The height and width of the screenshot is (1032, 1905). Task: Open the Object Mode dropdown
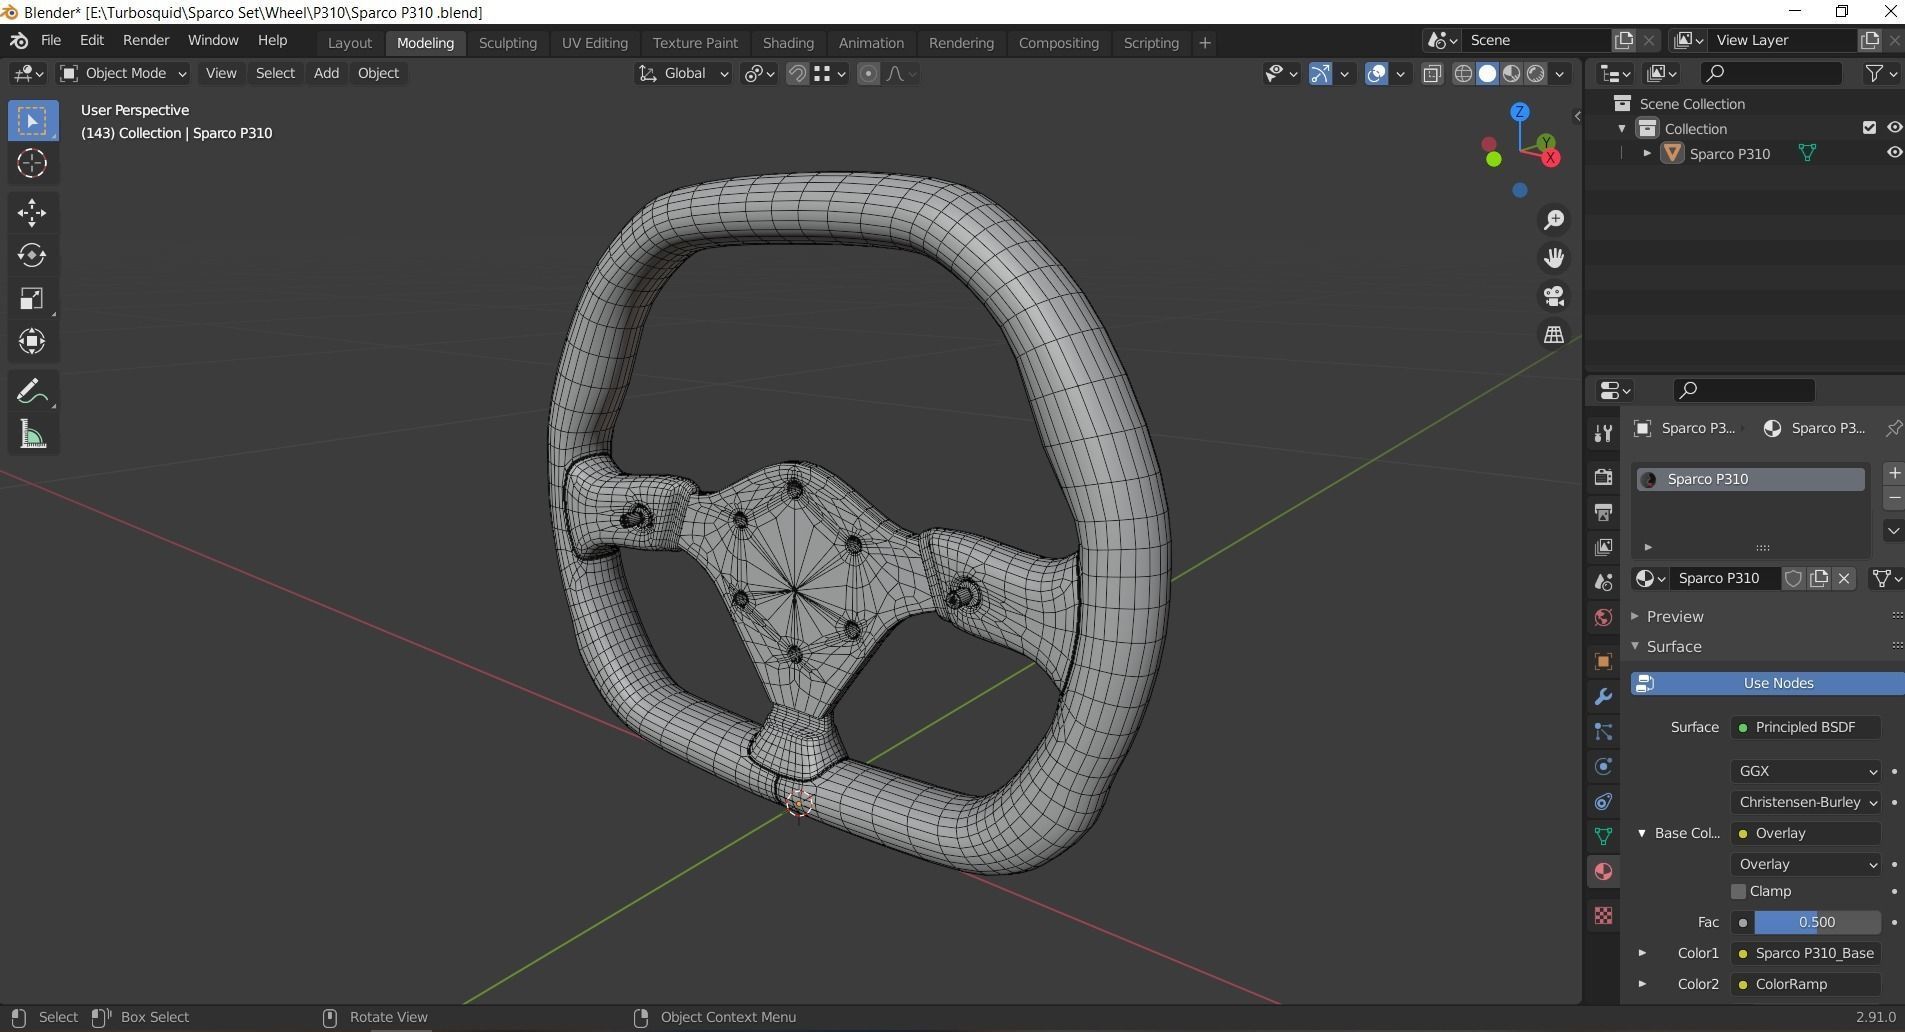pyautogui.click(x=124, y=73)
